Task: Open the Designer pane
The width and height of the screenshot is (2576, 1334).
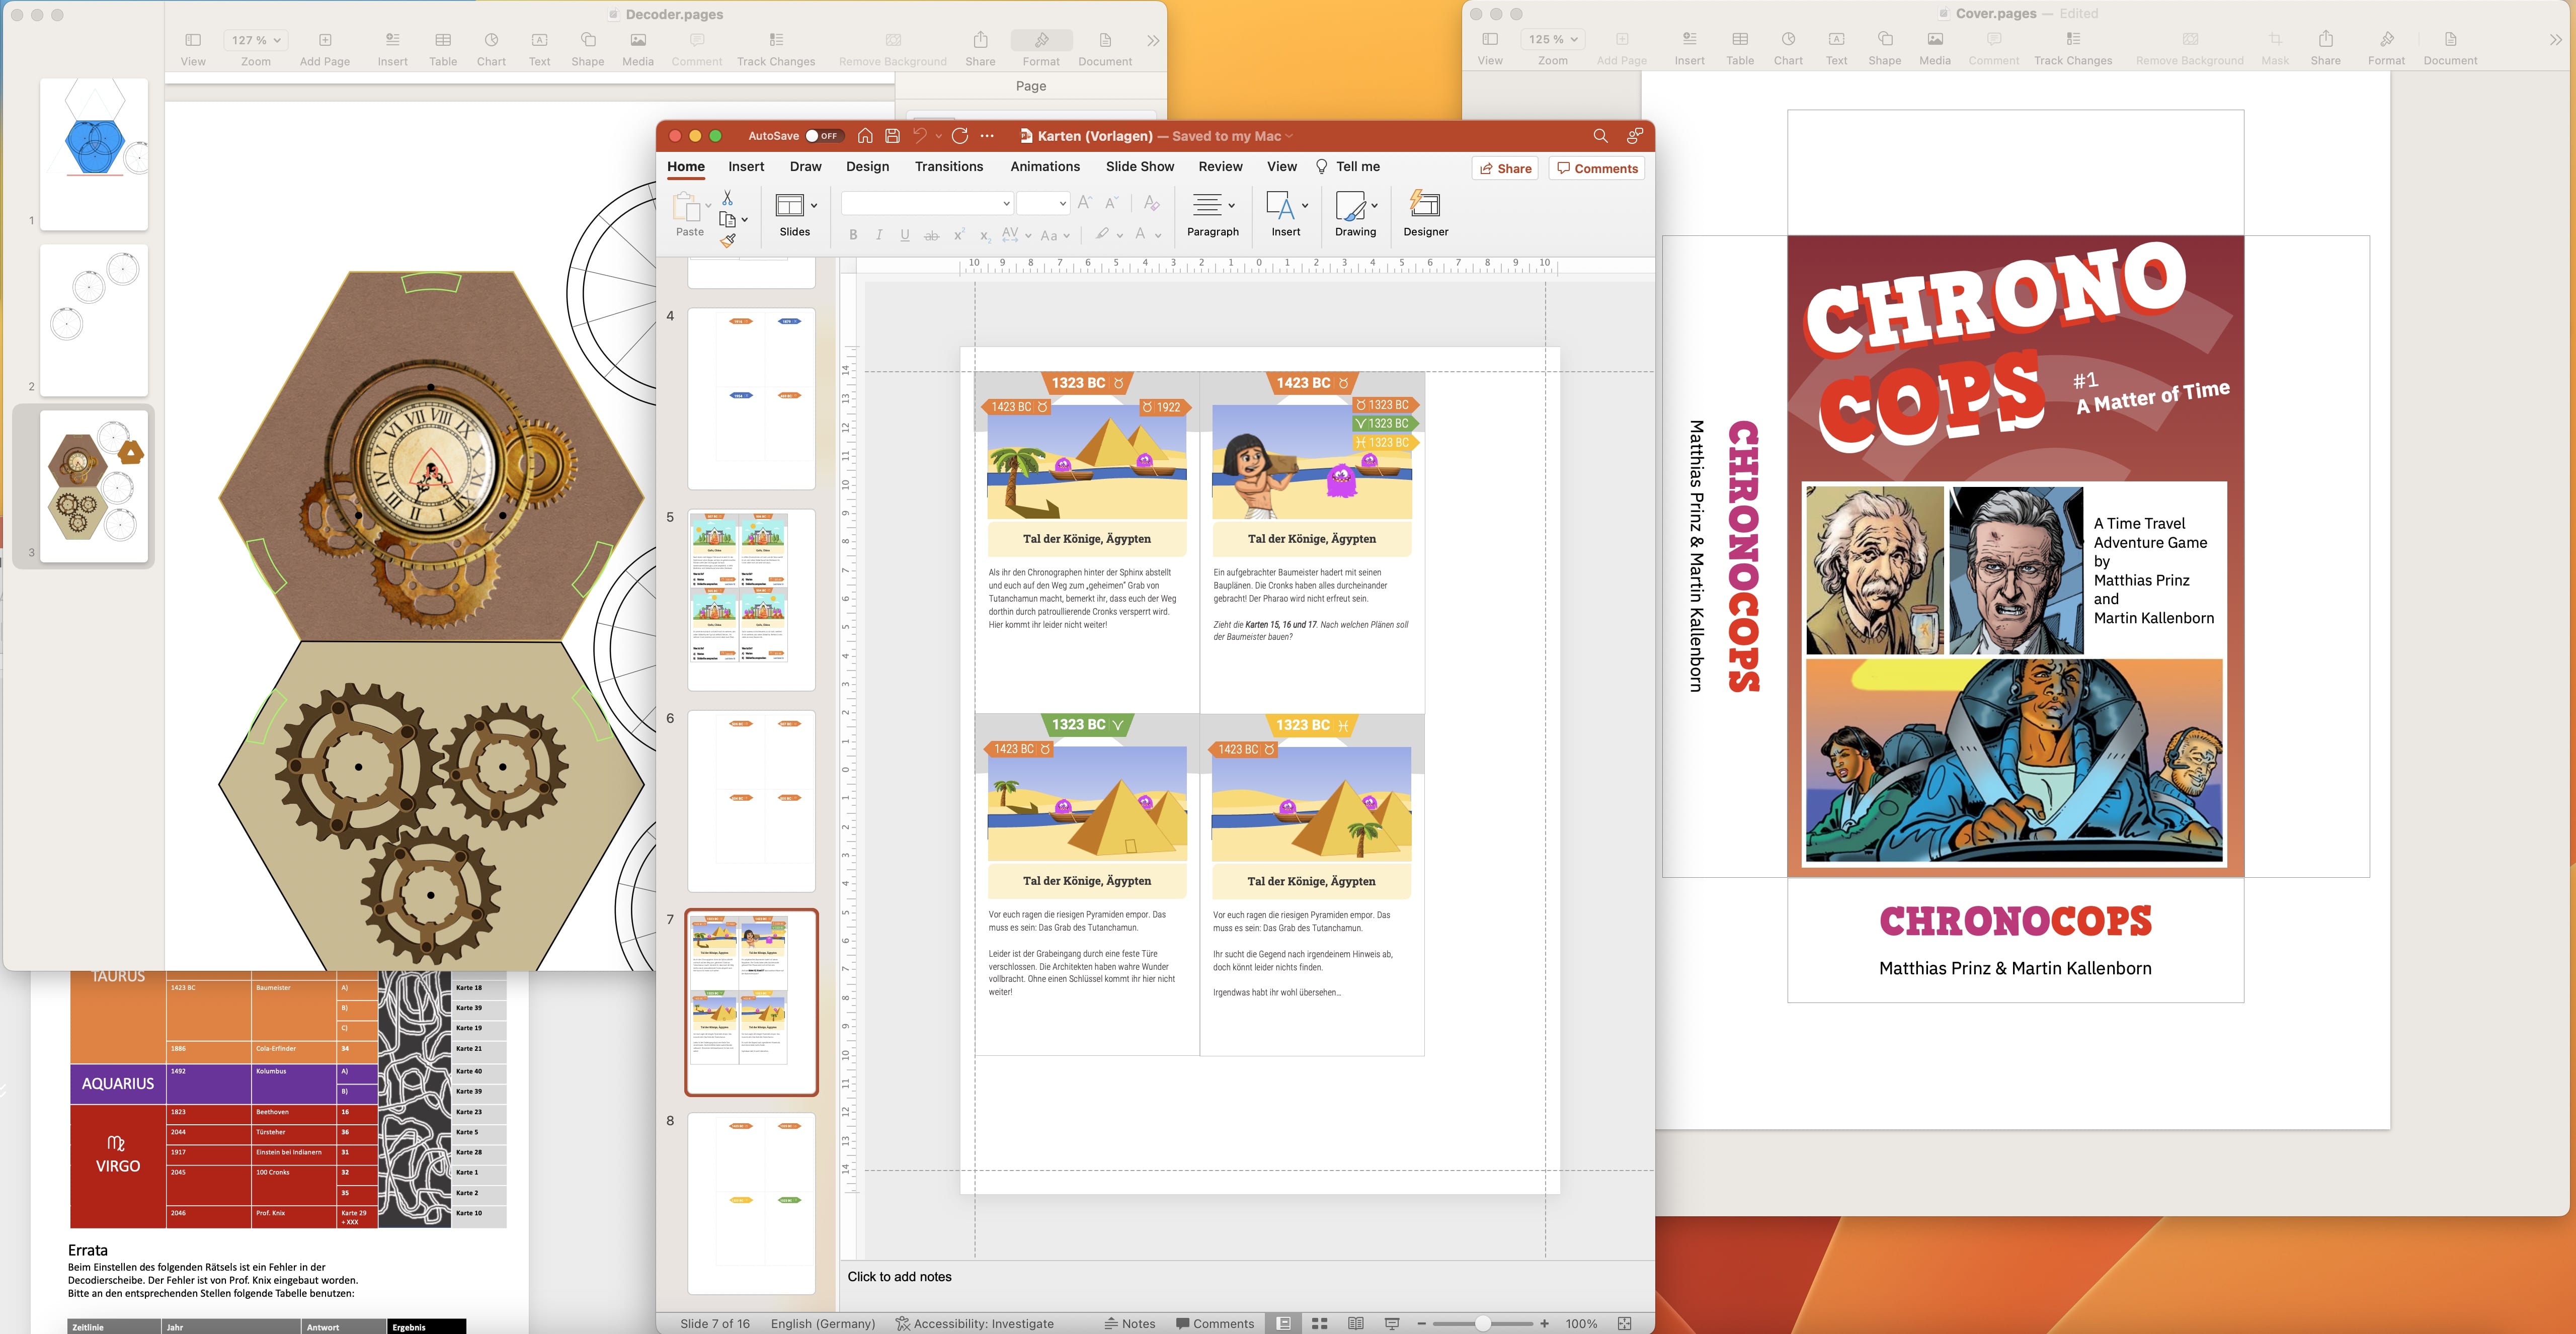Action: (1425, 214)
